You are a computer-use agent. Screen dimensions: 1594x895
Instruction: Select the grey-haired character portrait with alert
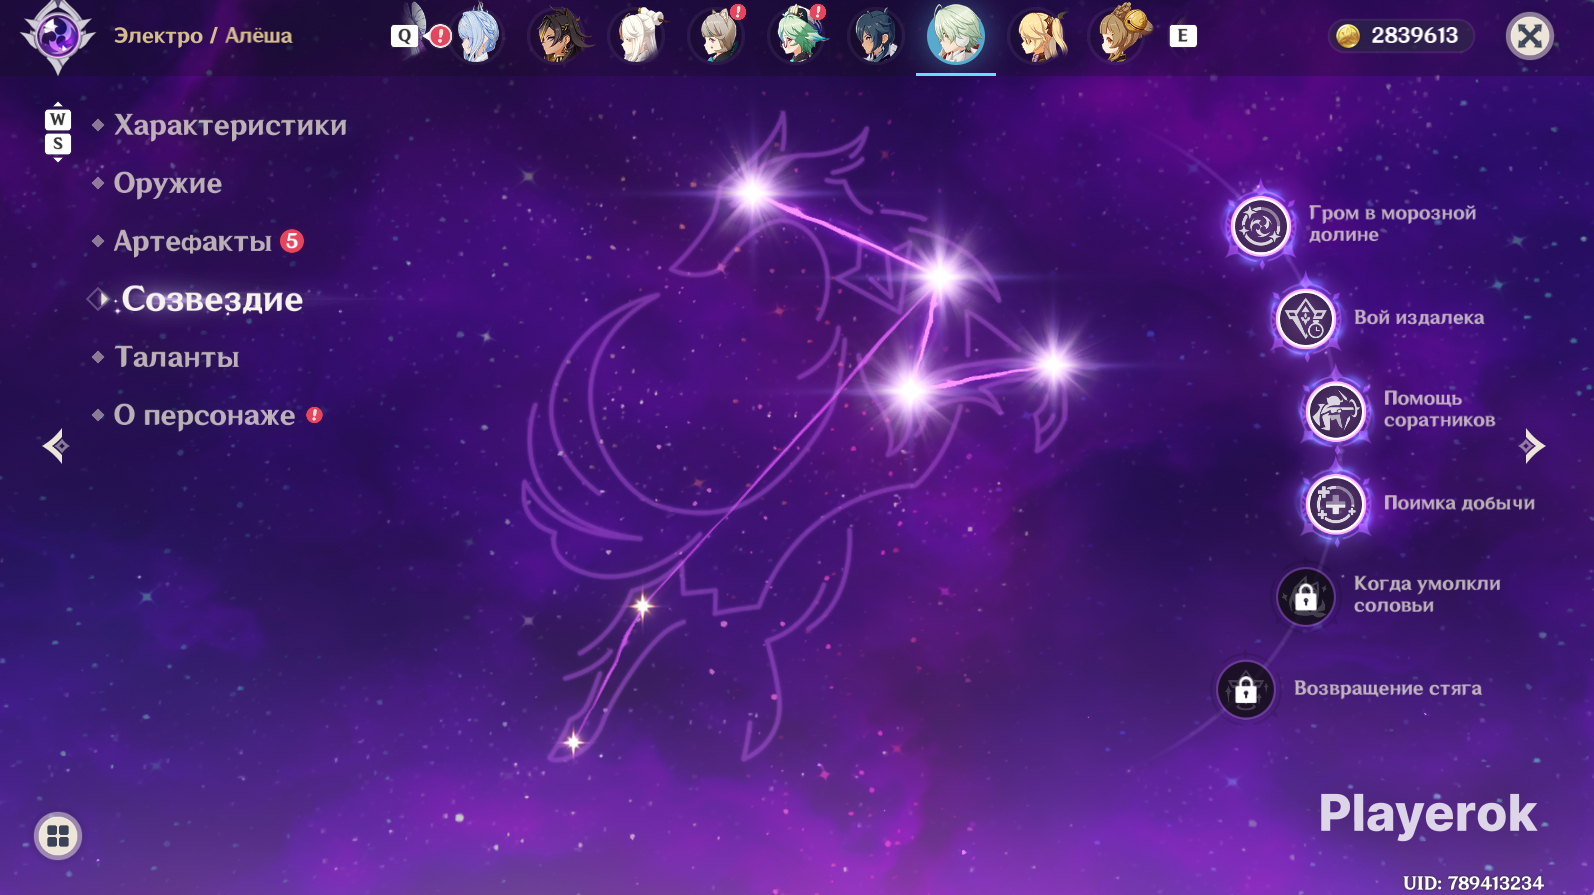pyautogui.click(x=717, y=35)
